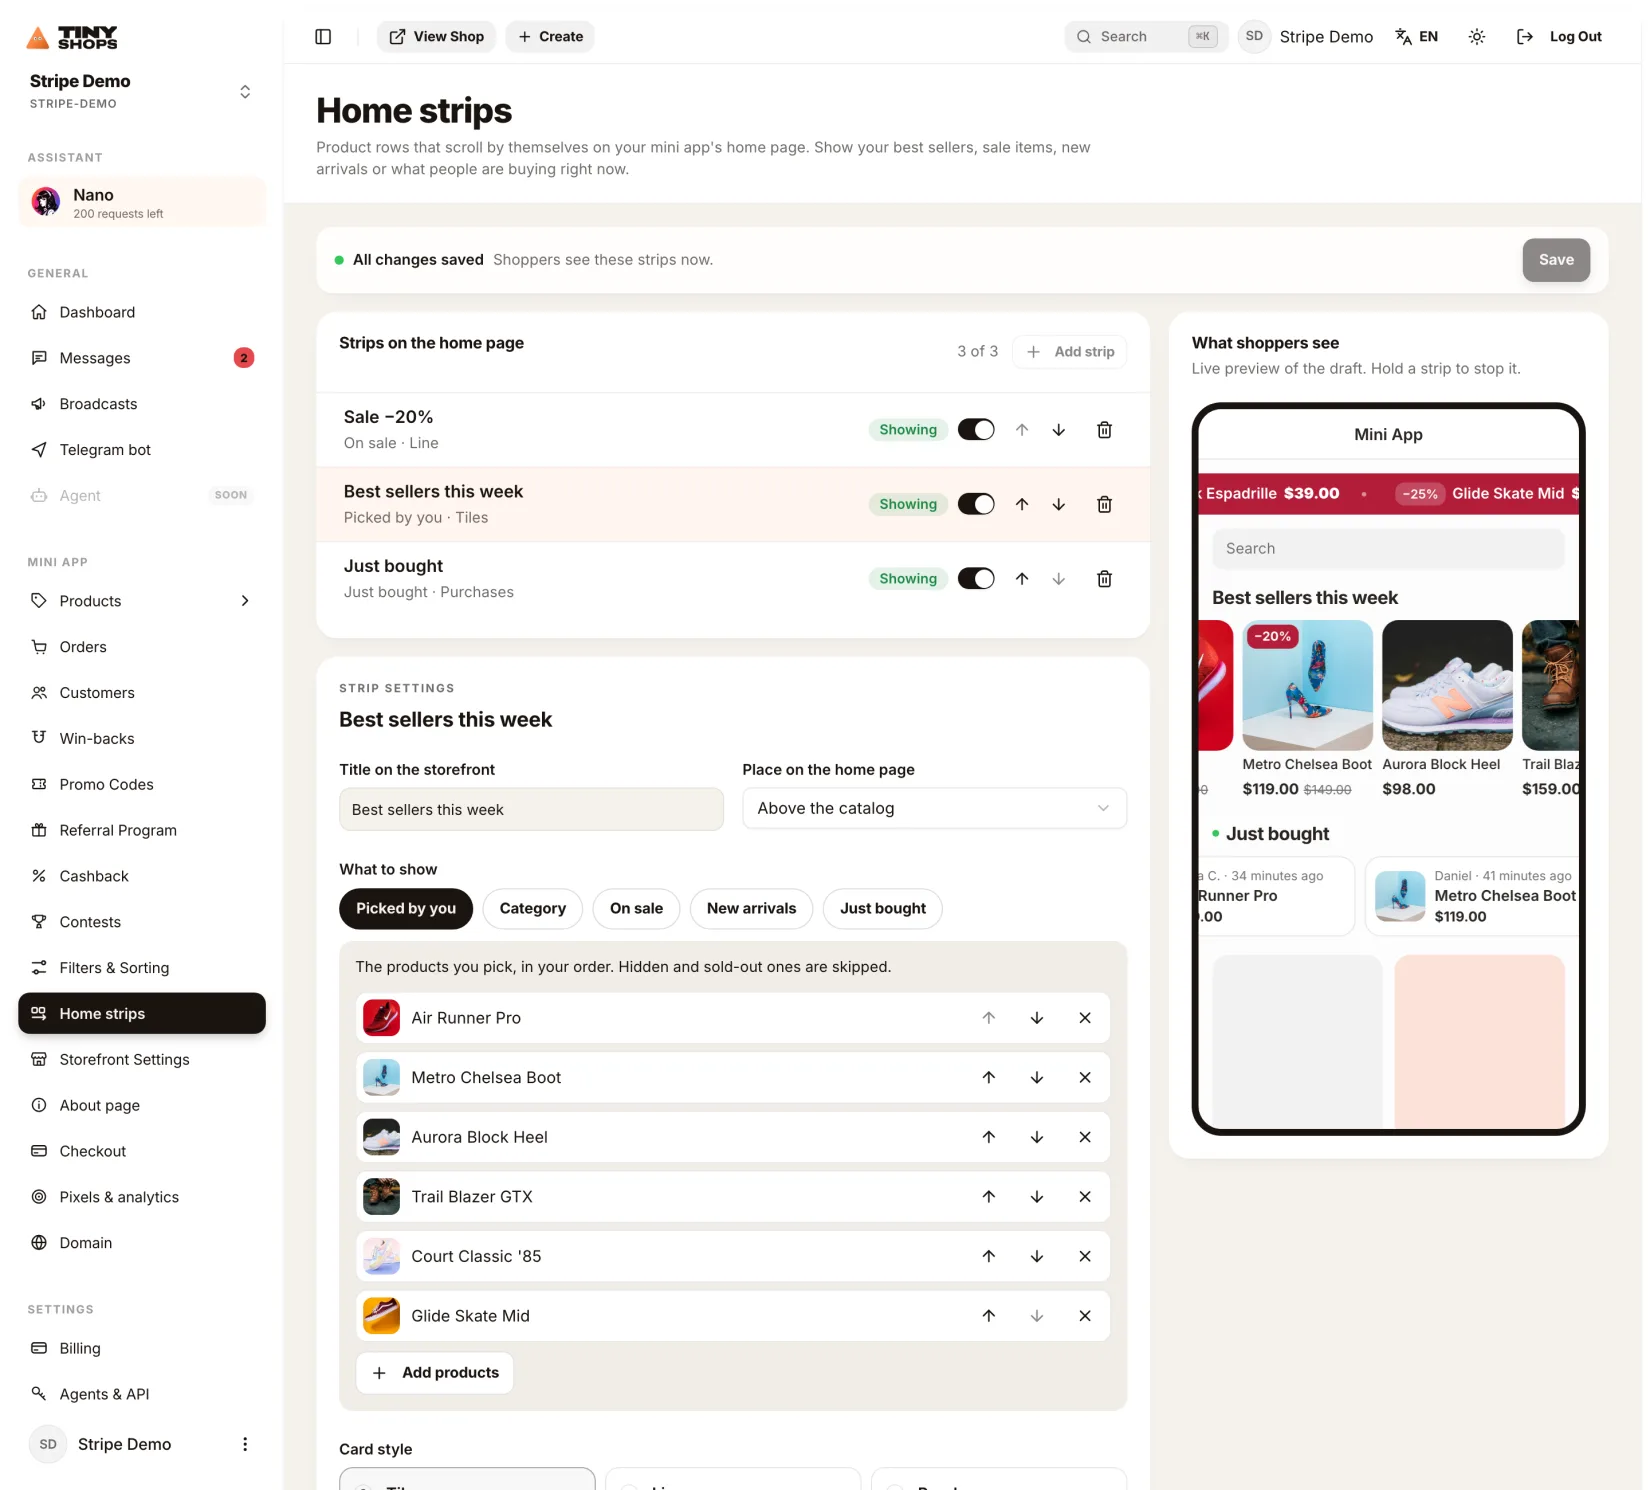The image size is (1650, 1490).
Task: Move the Just bought strip up
Action: coord(1022,579)
